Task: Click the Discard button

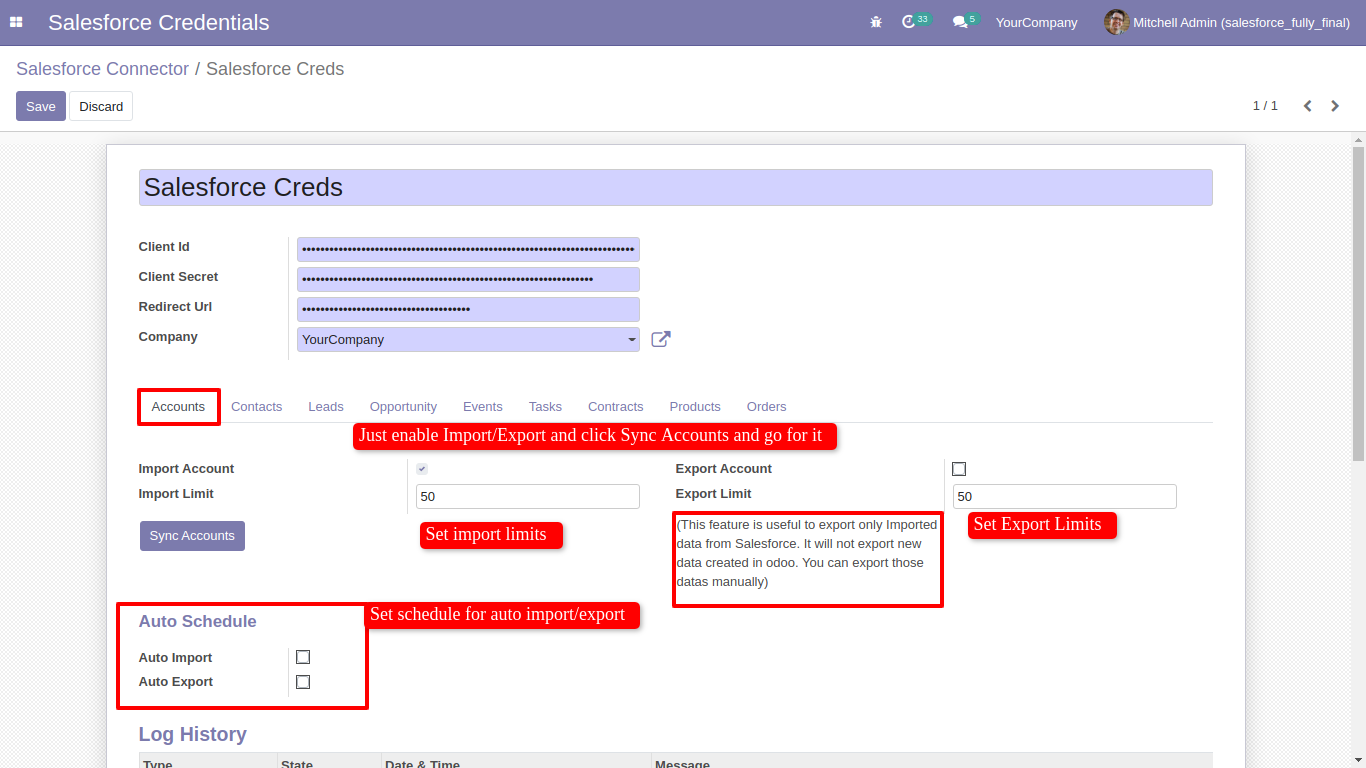Action: coord(101,106)
